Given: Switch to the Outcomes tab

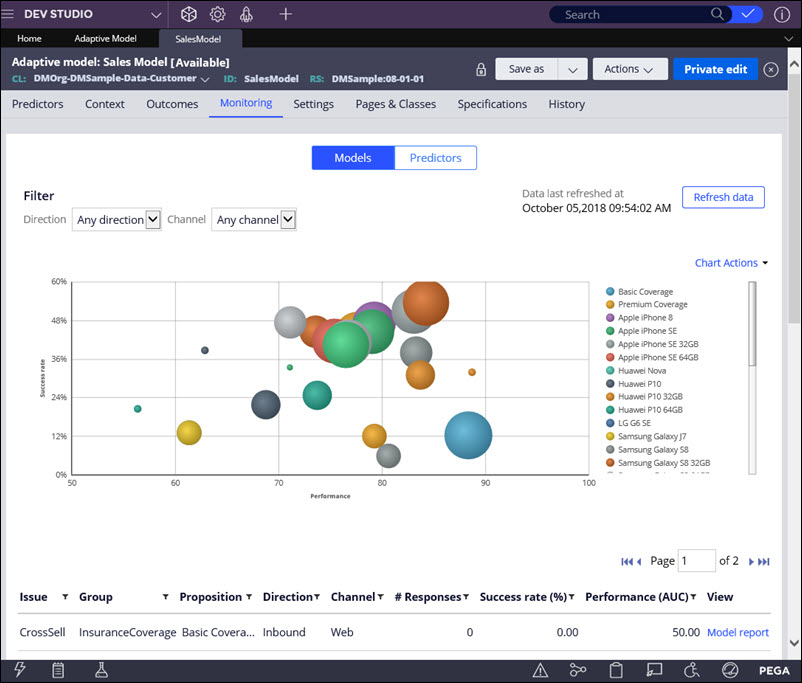Looking at the screenshot, I should (x=172, y=104).
